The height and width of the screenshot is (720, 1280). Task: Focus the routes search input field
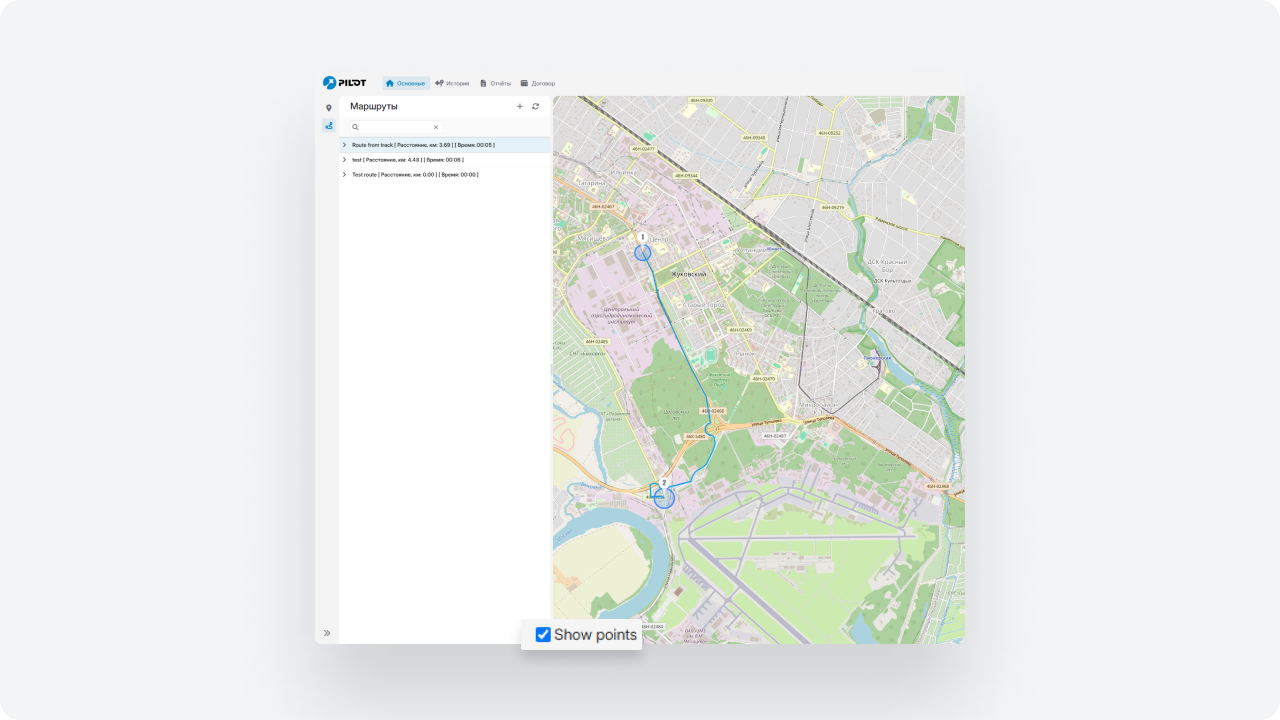395,127
